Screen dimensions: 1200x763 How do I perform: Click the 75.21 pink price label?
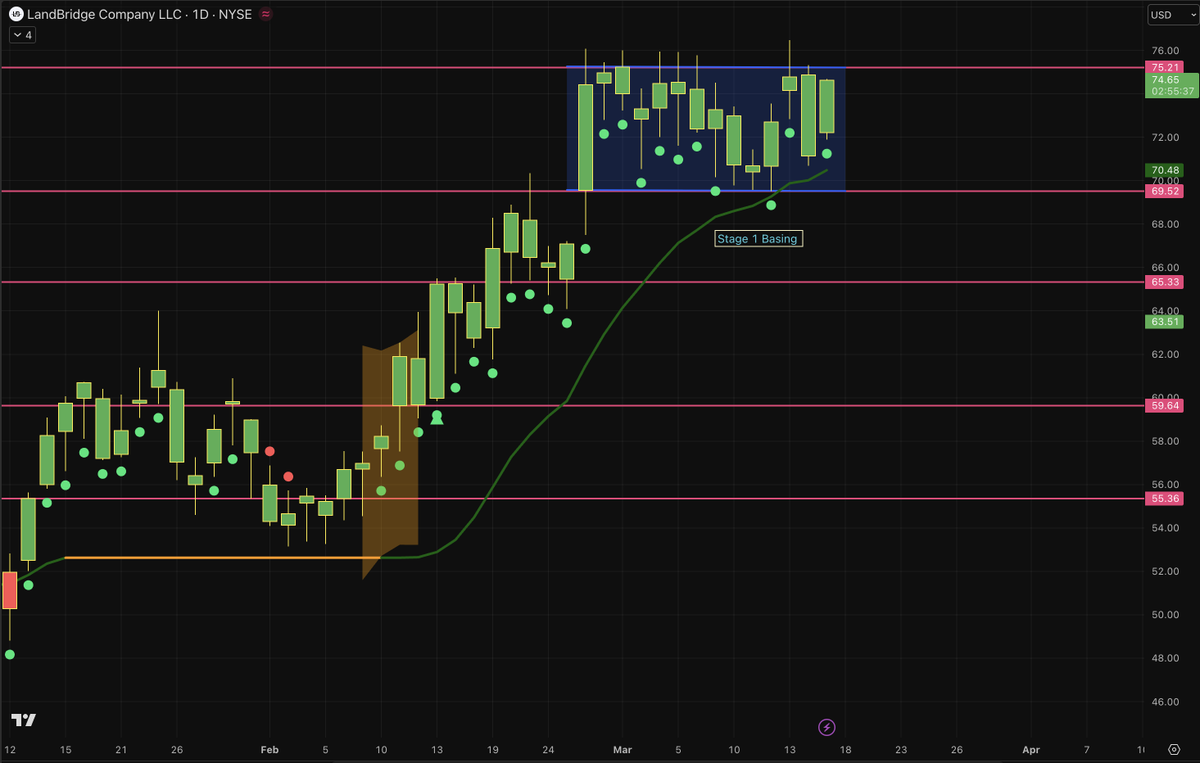tap(1166, 67)
